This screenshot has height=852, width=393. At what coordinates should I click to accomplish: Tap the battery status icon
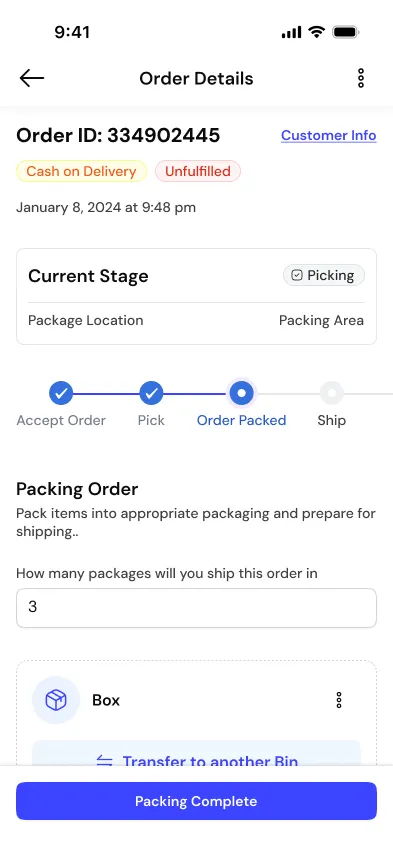346,32
